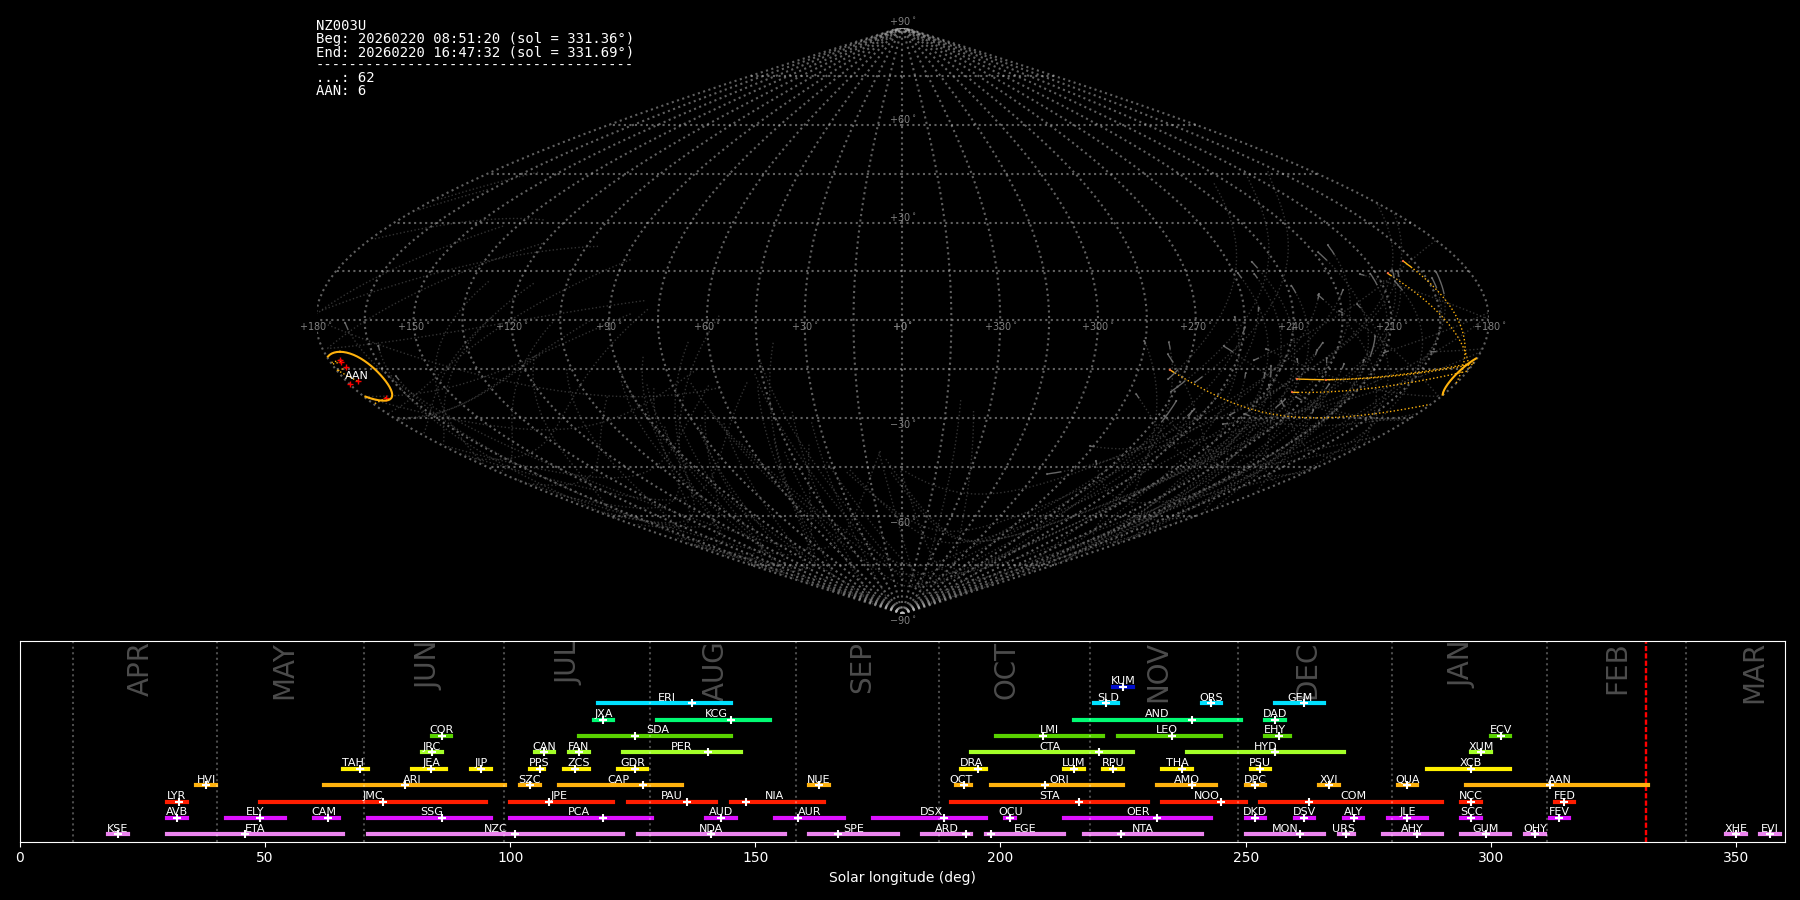The width and height of the screenshot is (1800, 900).
Task: Select the Beg: 20260220 08:51:20 line
Action: pos(475,39)
